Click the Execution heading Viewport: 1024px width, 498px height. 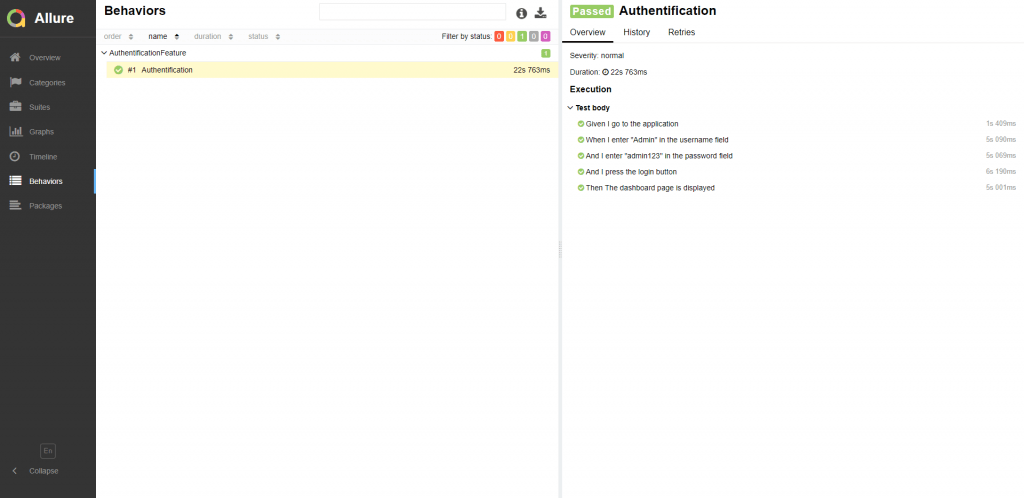pos(590,89)
